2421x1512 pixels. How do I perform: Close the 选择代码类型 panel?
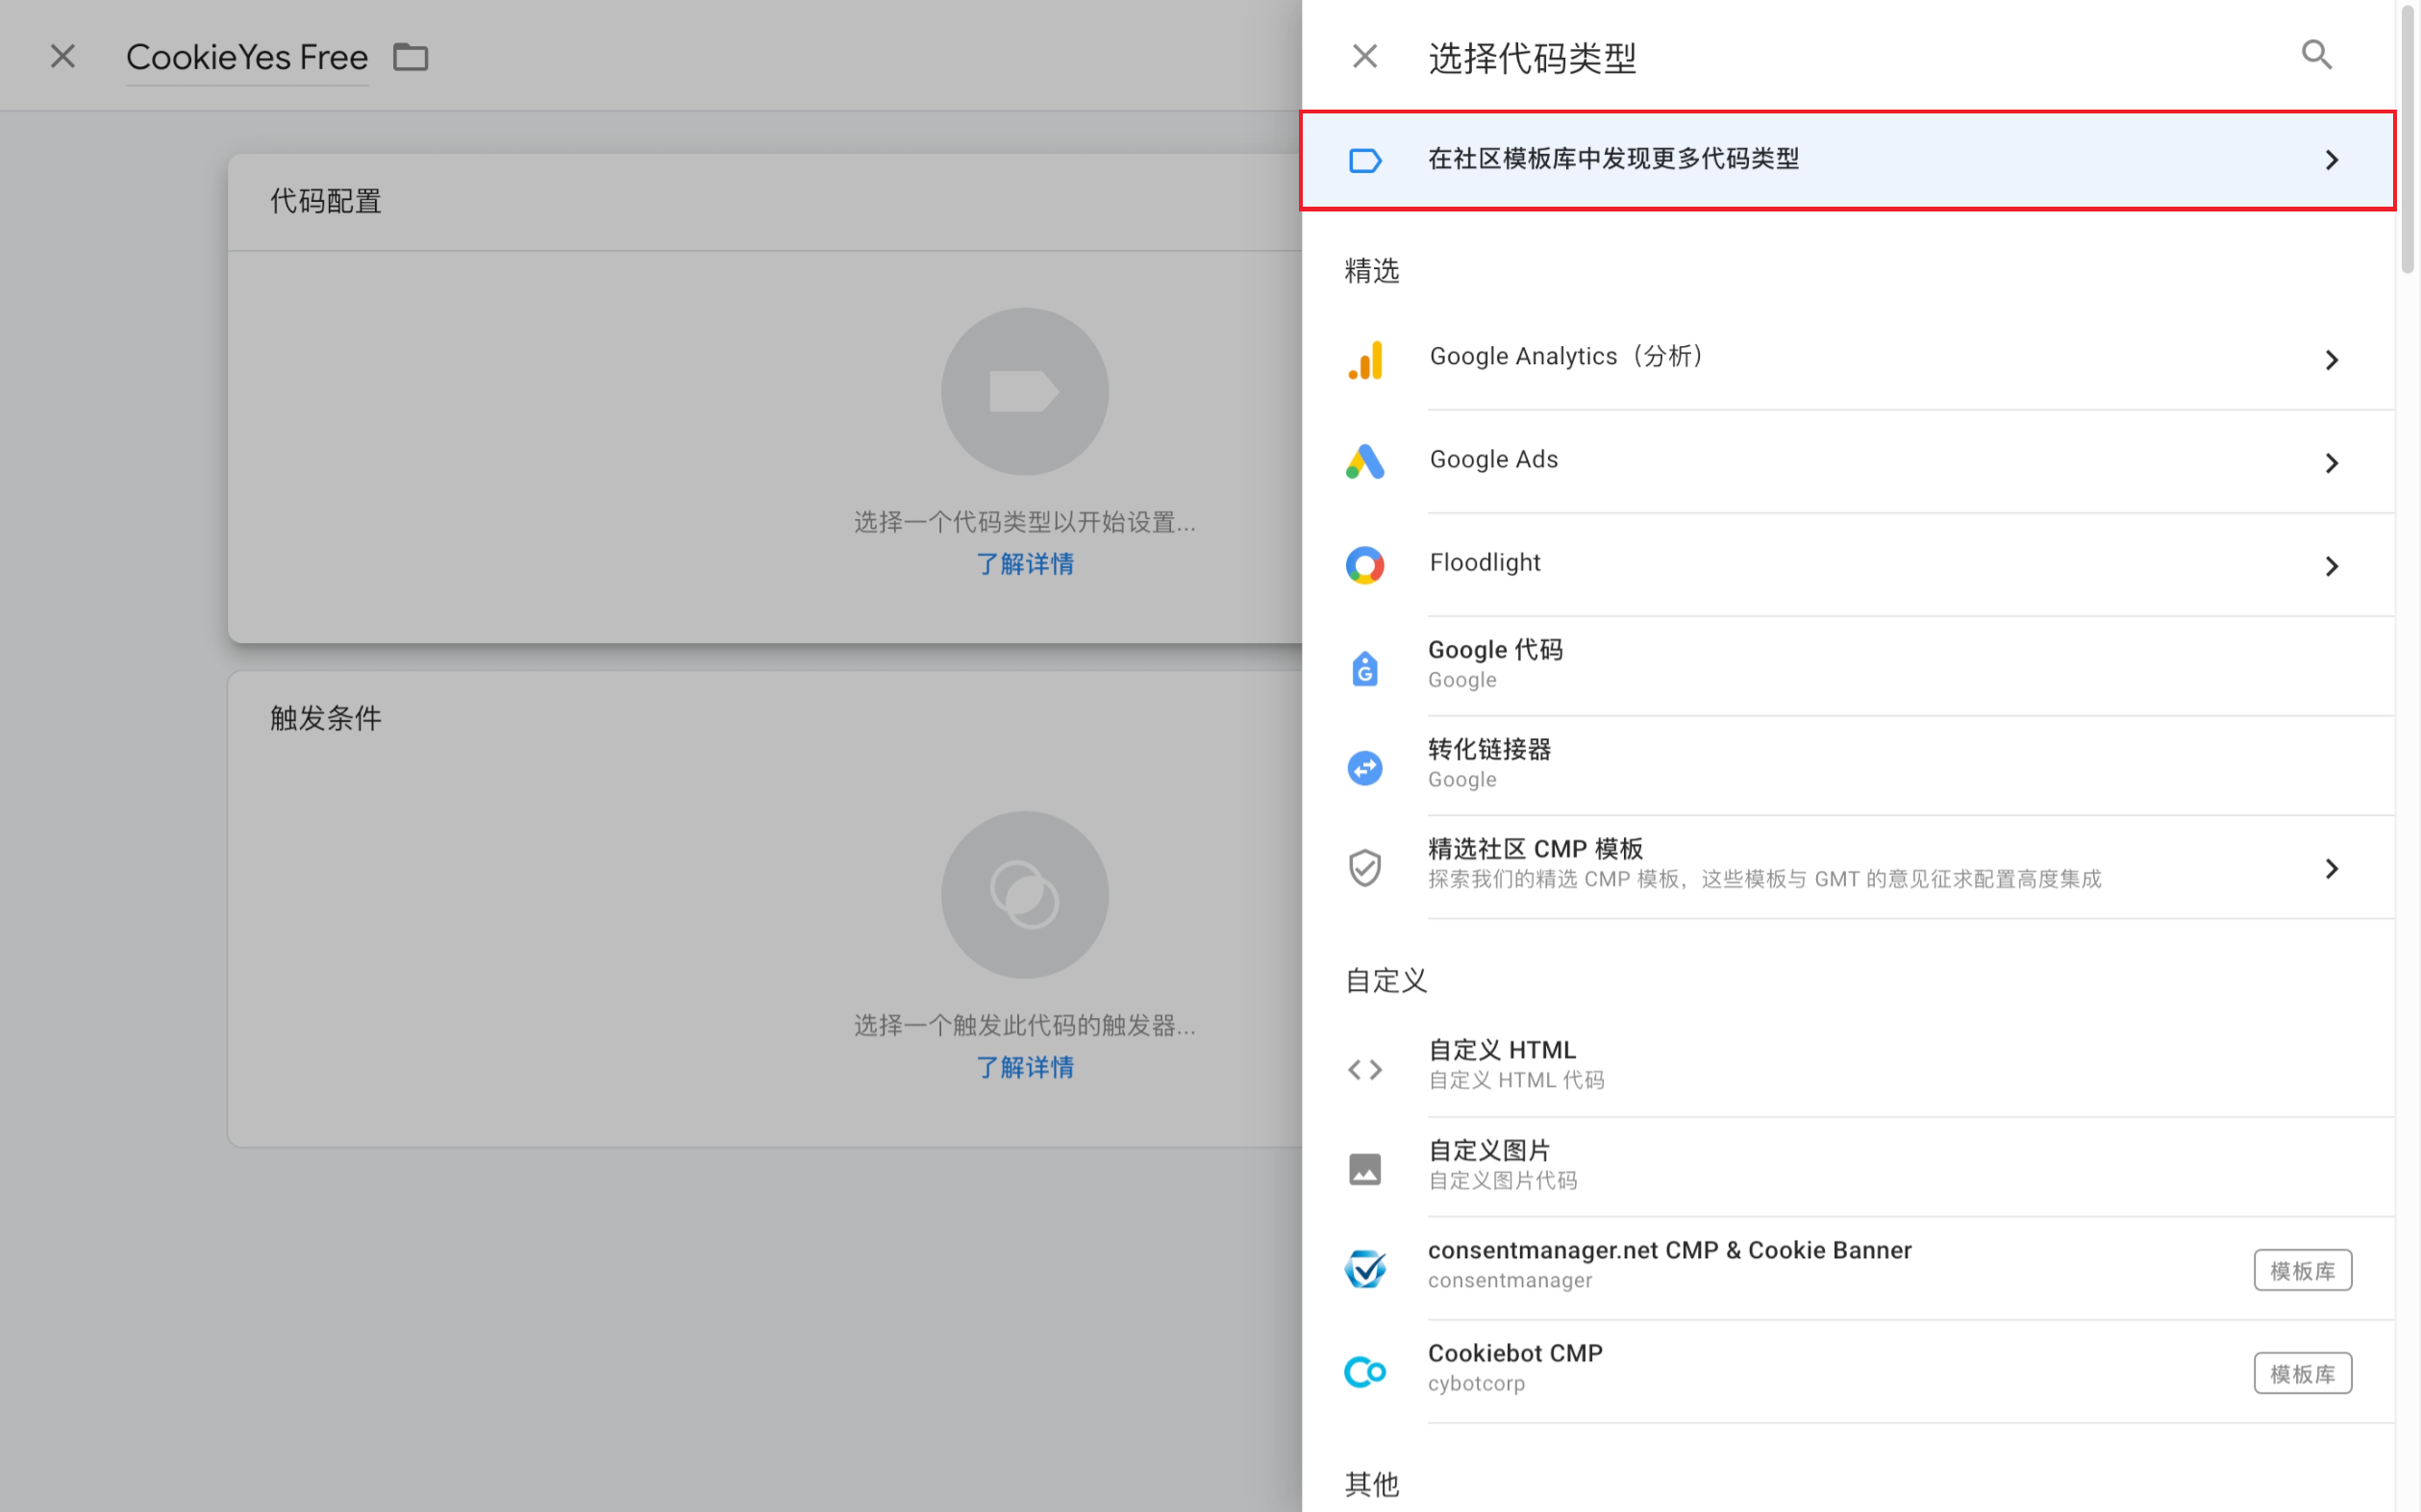(x=1364, y=57)
